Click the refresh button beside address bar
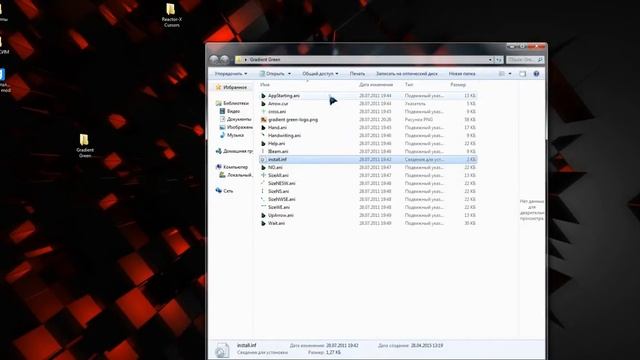640x360 pixels. 499,60
